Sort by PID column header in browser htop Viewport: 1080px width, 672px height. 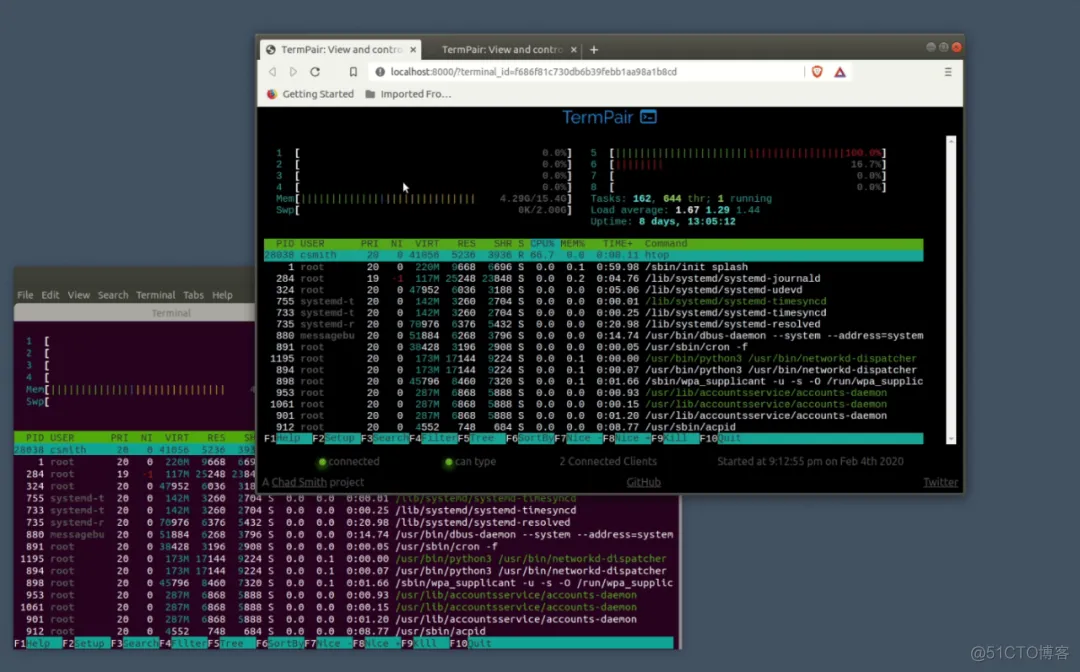coord(285,244)
